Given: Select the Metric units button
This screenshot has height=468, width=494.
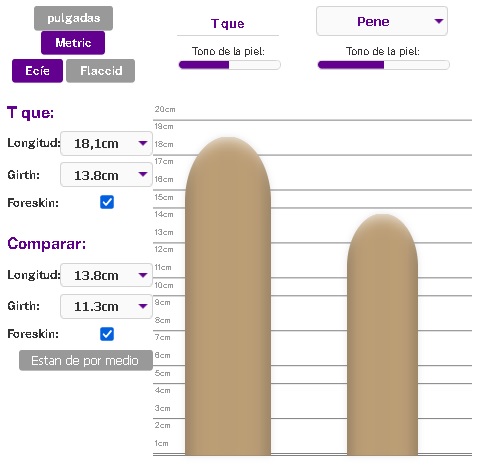Looking at the screenshot, I should pyautogui.click(x=73, y=43).
